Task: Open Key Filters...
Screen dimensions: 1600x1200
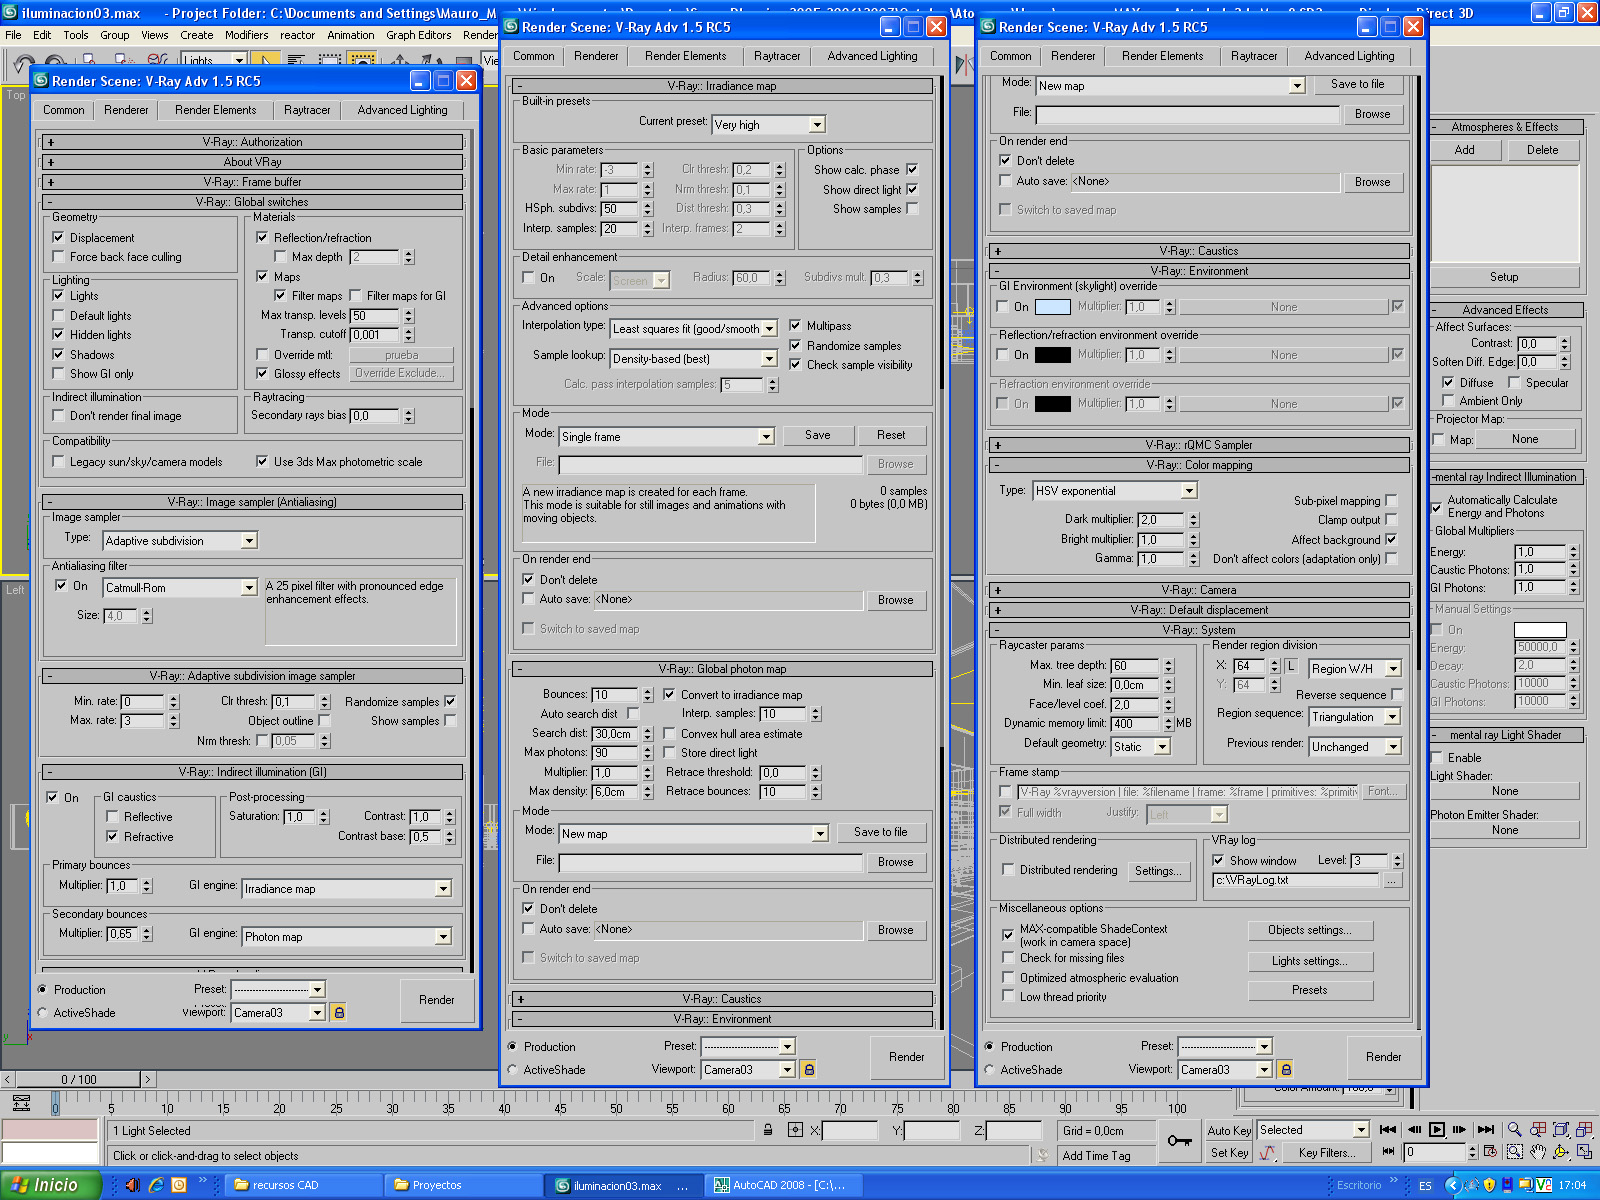Action: click(x=1328, y=1153)
